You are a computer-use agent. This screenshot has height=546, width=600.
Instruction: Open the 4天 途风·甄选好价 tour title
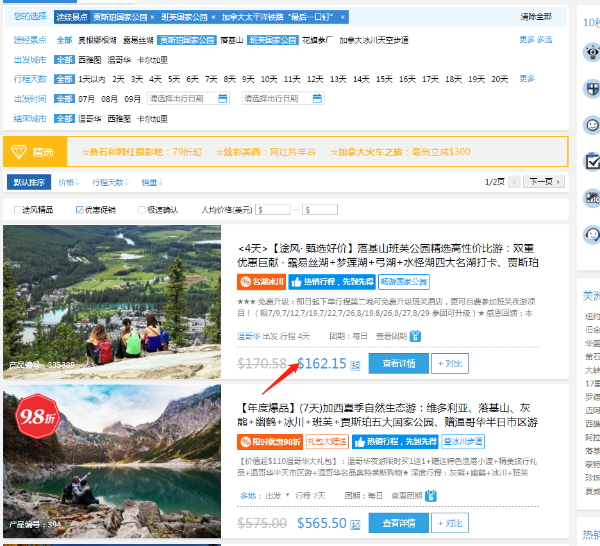click(x=388, y=255)
